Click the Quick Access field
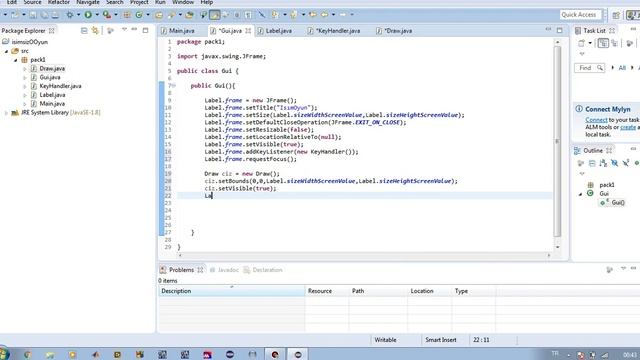This screenshot has height=360, width=640. (x=580, y=15)
